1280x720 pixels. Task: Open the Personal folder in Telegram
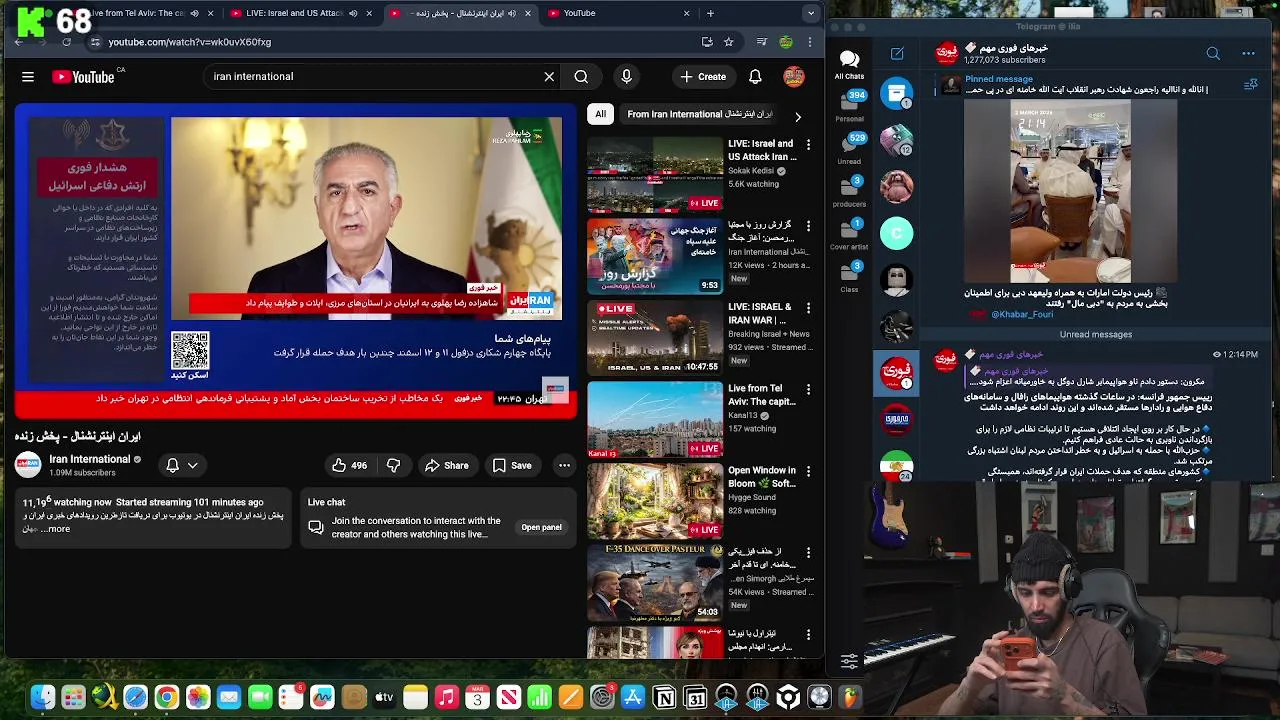click(849, 106)
